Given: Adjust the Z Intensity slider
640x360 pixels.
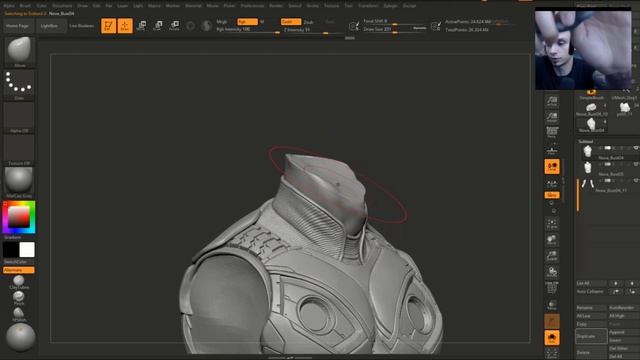Looking at the screenshot, I should pos(312,30).
